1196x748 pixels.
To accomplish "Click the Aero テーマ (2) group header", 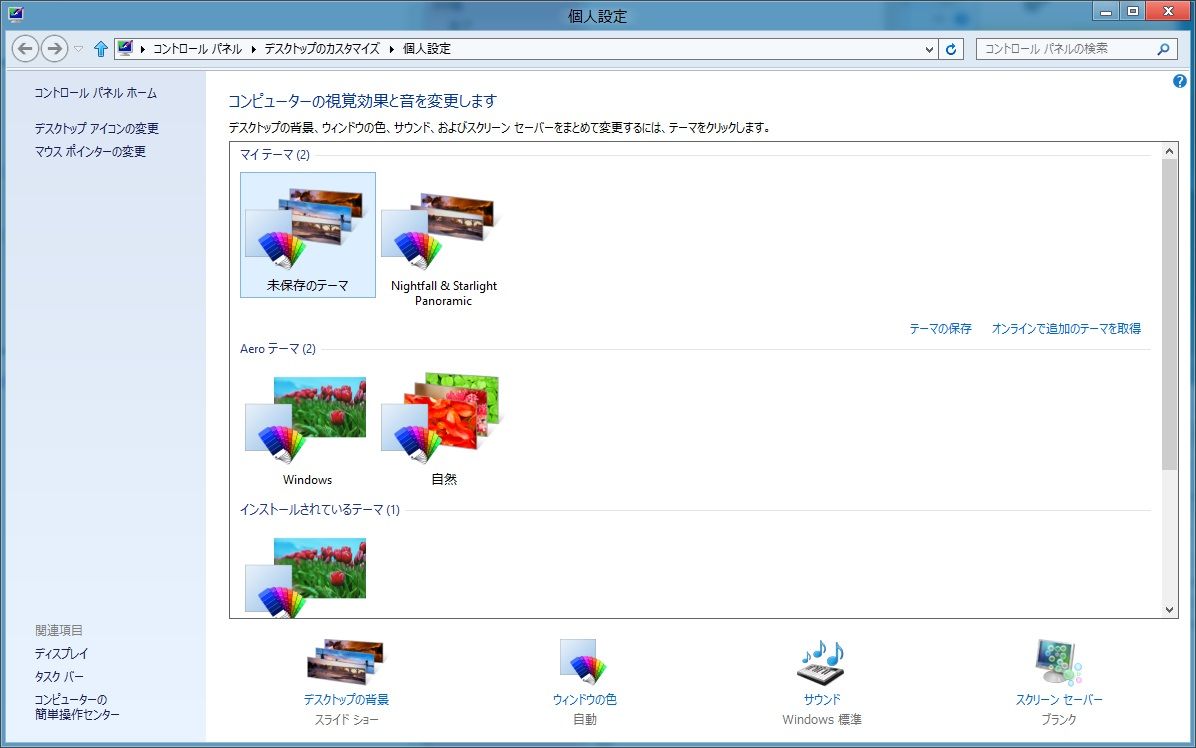I will [278, 348].
